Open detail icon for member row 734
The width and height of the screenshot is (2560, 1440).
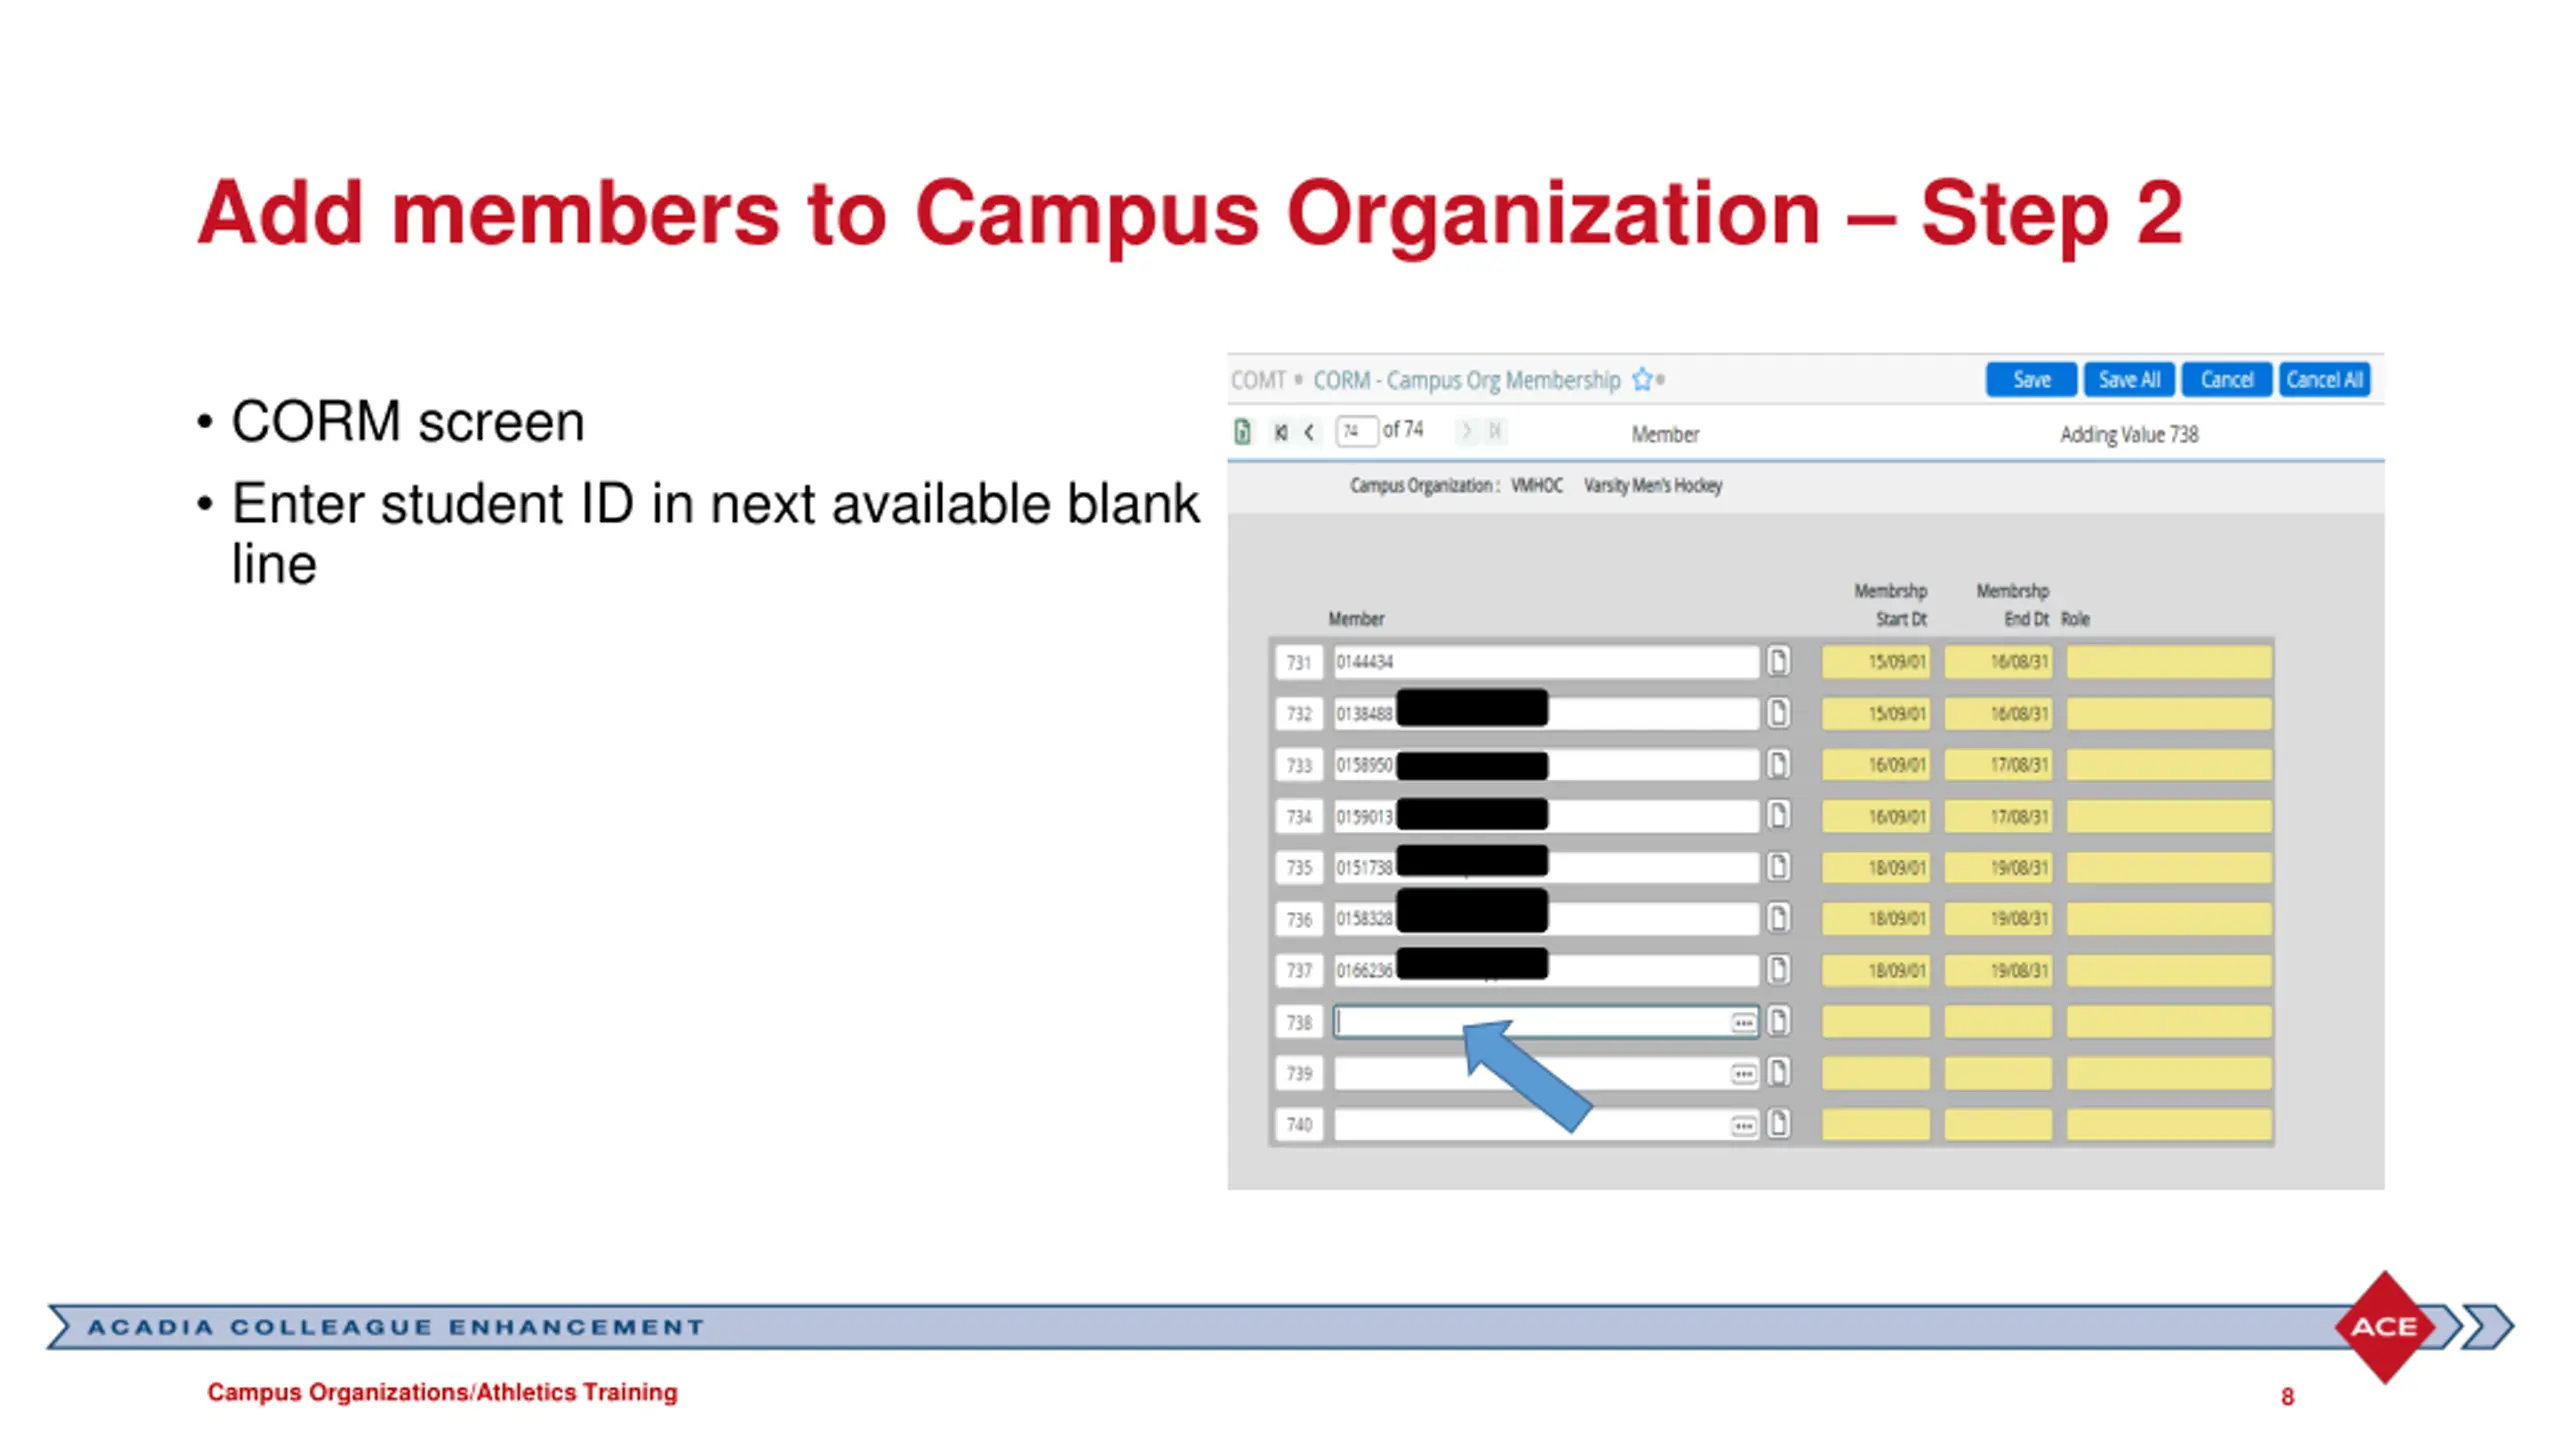tap(1779, 815)
